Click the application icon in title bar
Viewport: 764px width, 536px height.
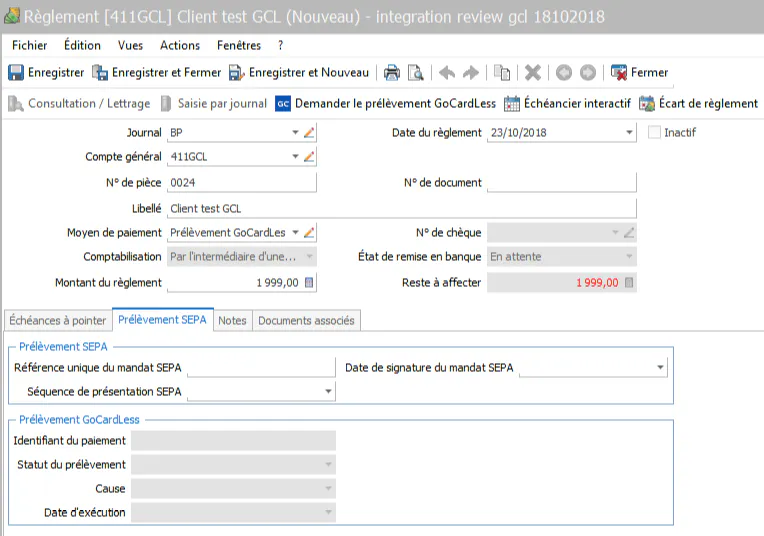(x=12, y=16)
